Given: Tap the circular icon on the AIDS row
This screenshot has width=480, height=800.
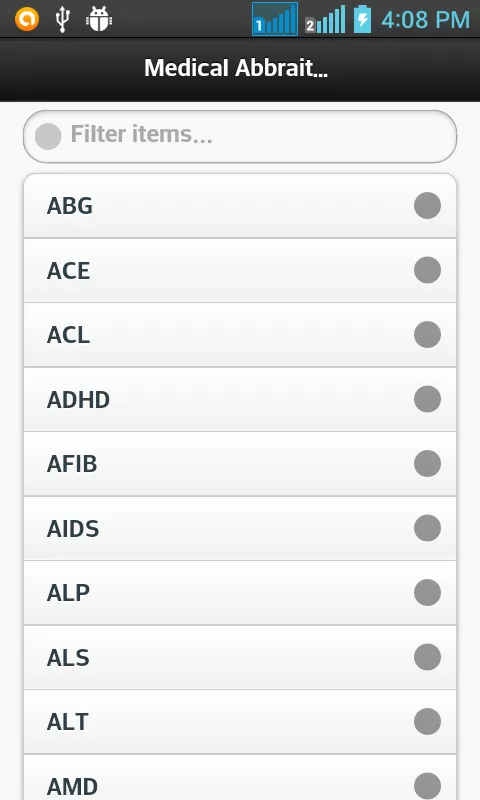Looking at the screenshot, I should click(427, 528).
